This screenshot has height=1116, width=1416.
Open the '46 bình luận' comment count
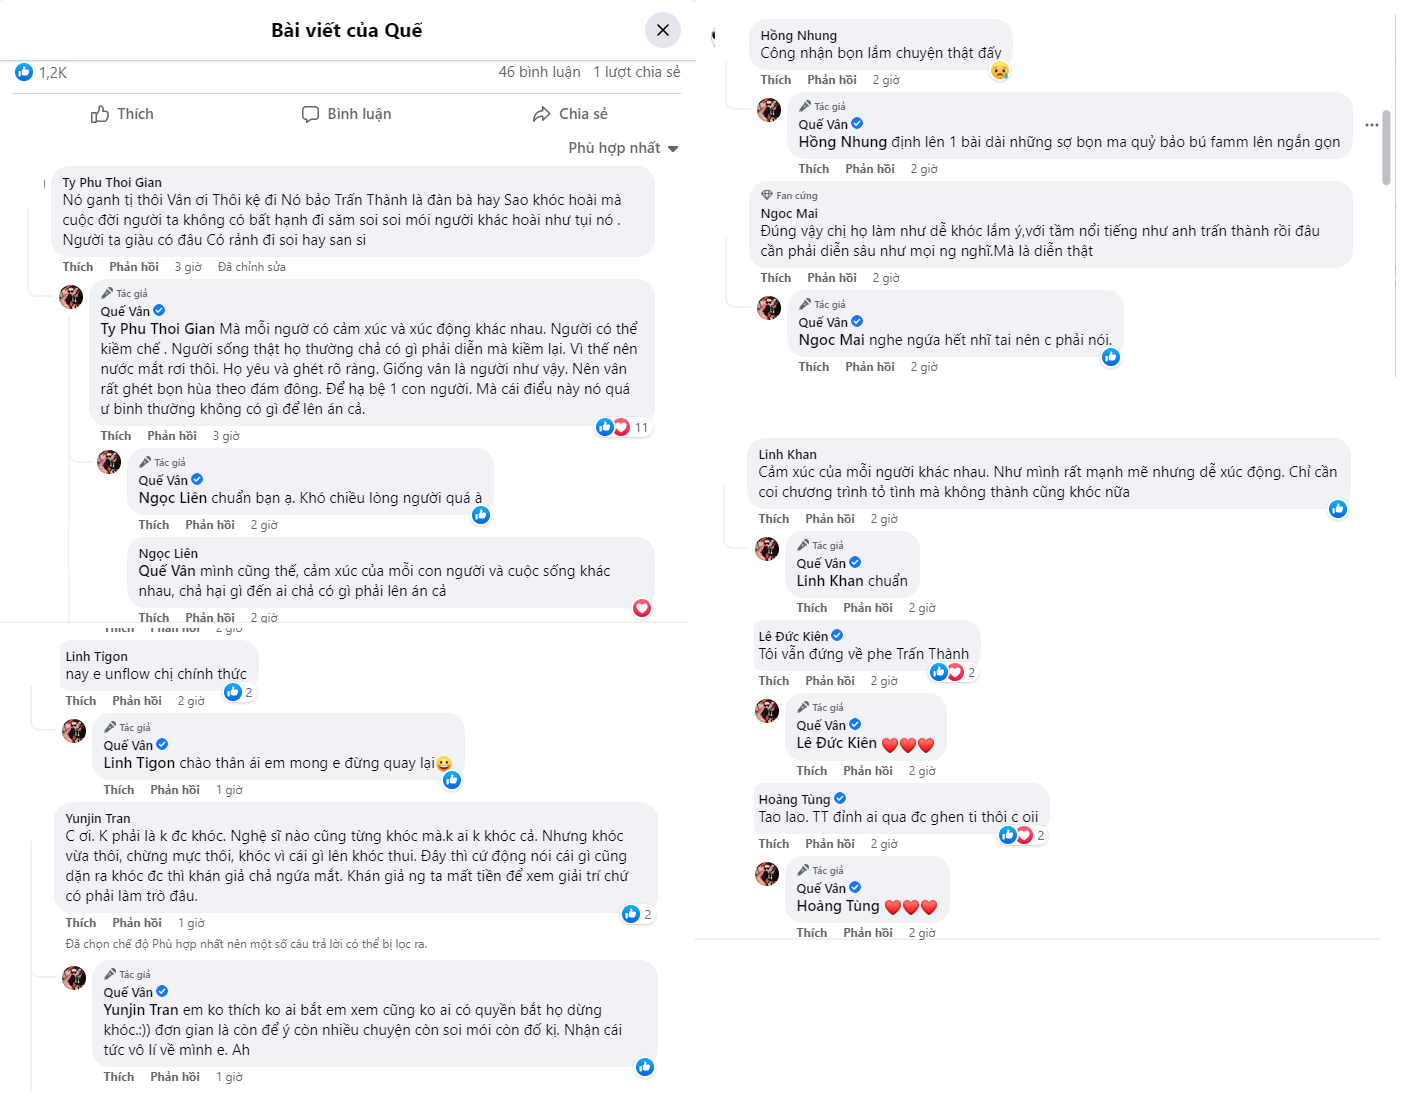(x=539, y=72)
